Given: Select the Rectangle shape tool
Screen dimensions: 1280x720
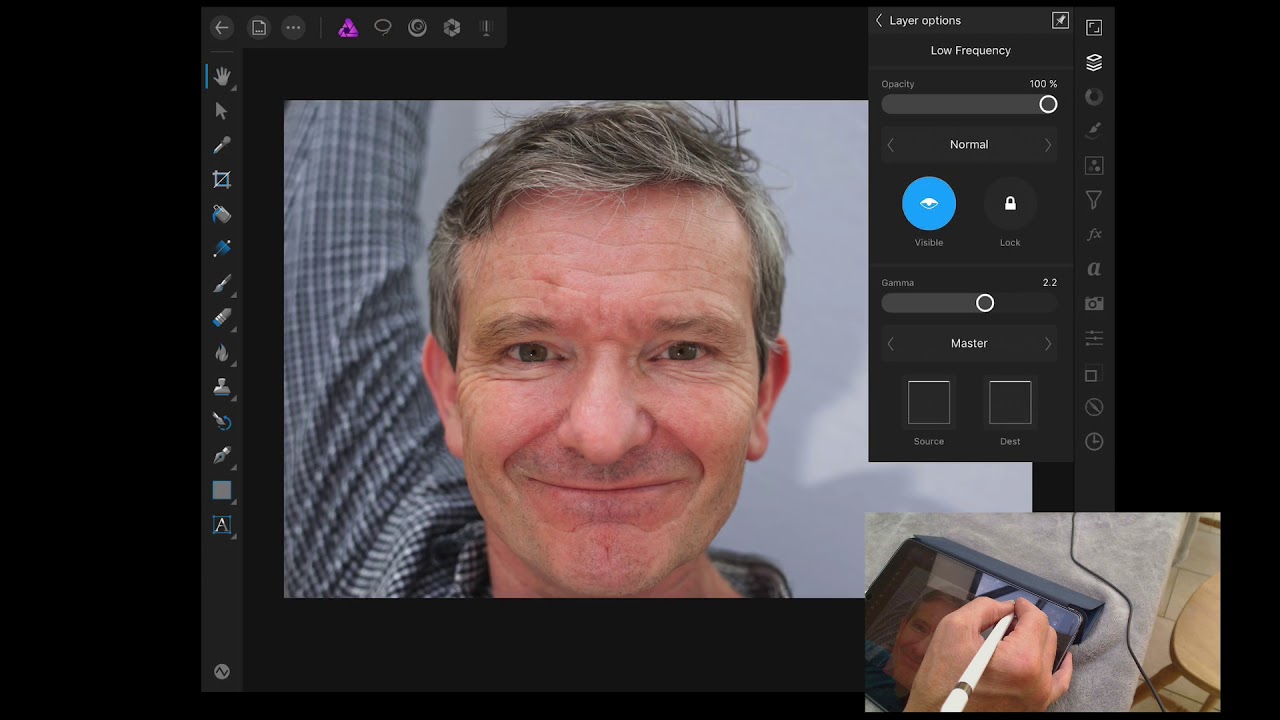Looking at the screenshot, I should pyautogui.click(x=222, y=490).
